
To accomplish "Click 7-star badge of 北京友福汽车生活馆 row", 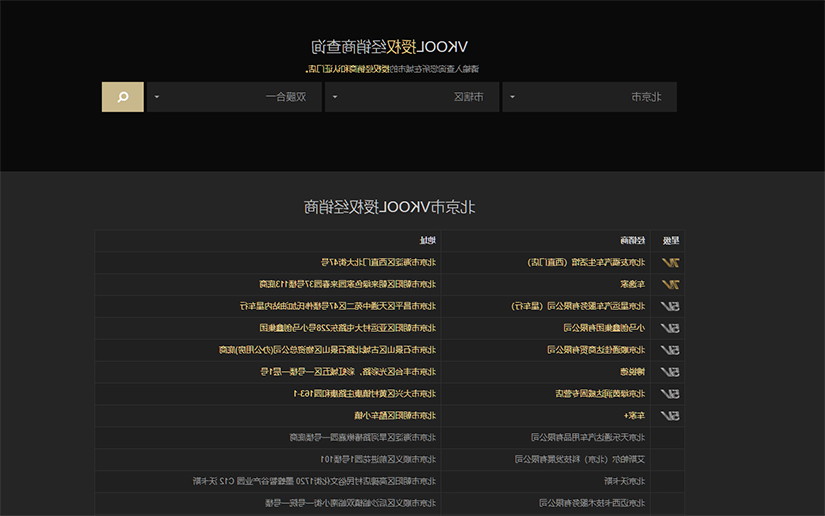I will point(670,262).
